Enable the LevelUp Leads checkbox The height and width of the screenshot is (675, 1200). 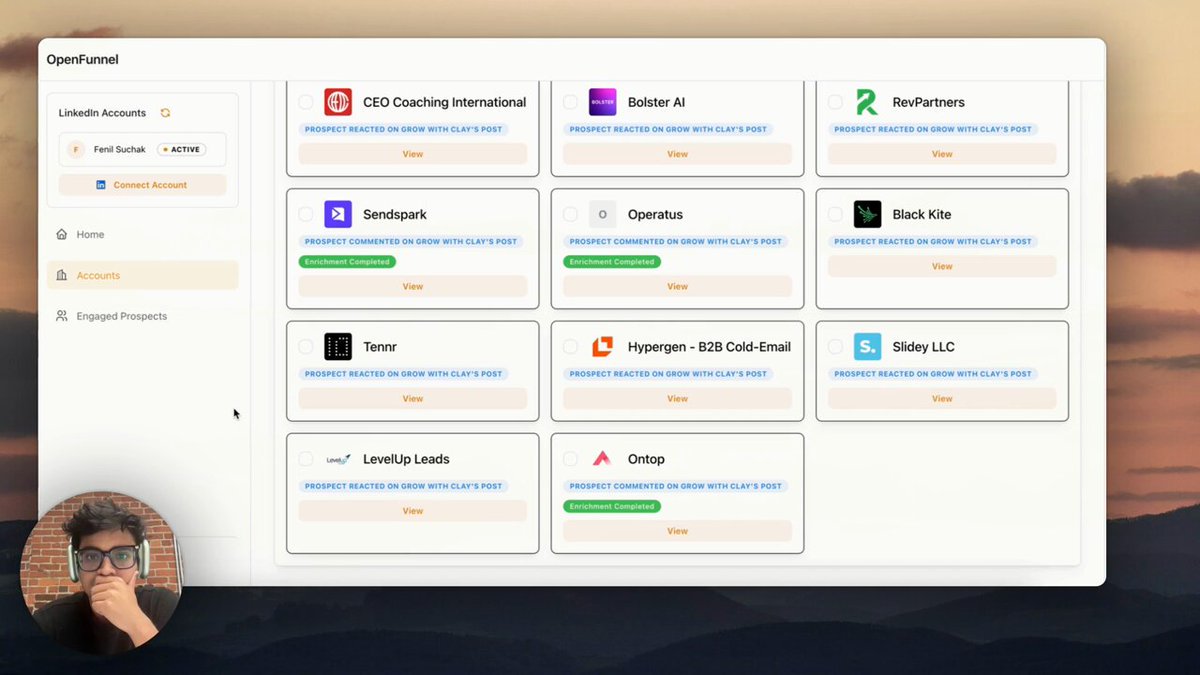[x=306, y=459]
